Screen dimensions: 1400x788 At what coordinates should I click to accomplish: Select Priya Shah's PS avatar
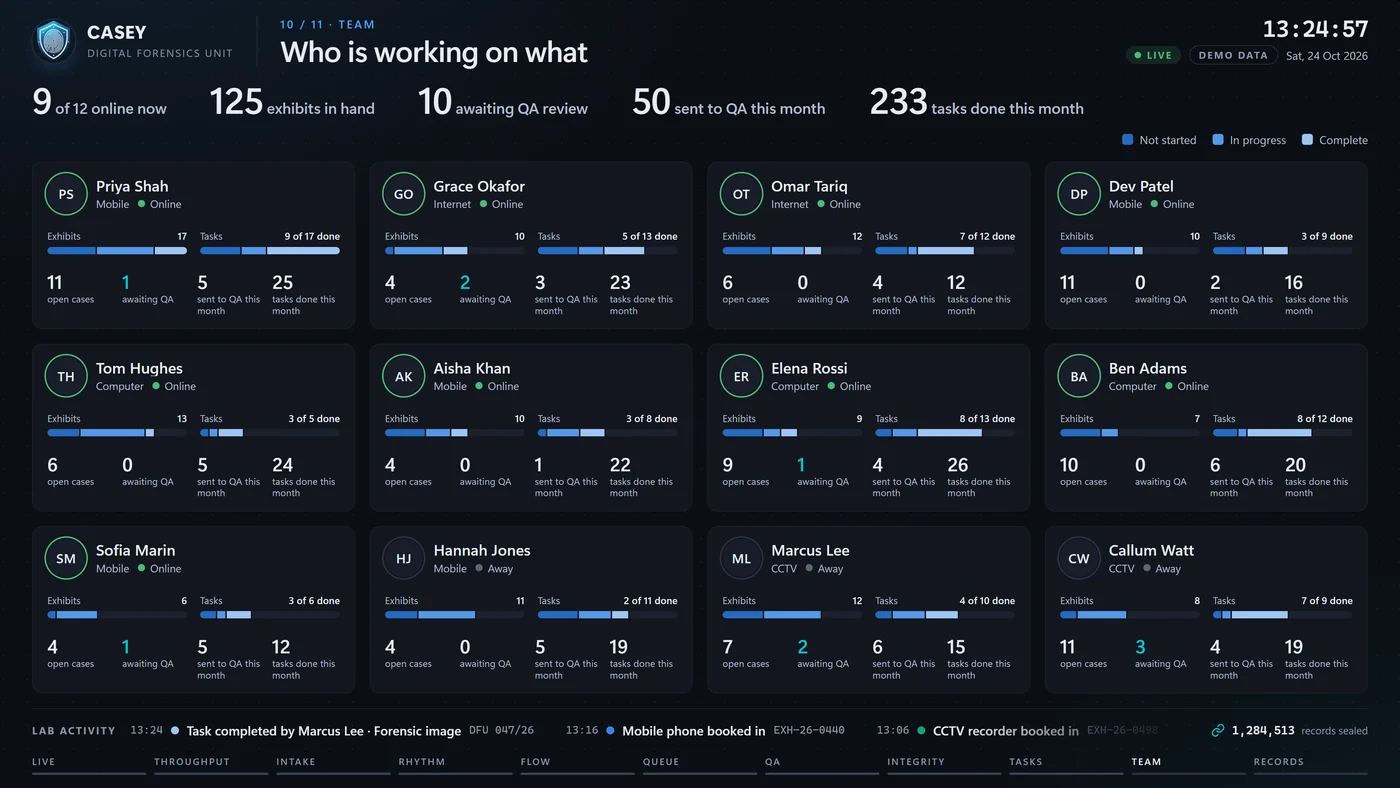click(x=66, y=194)
